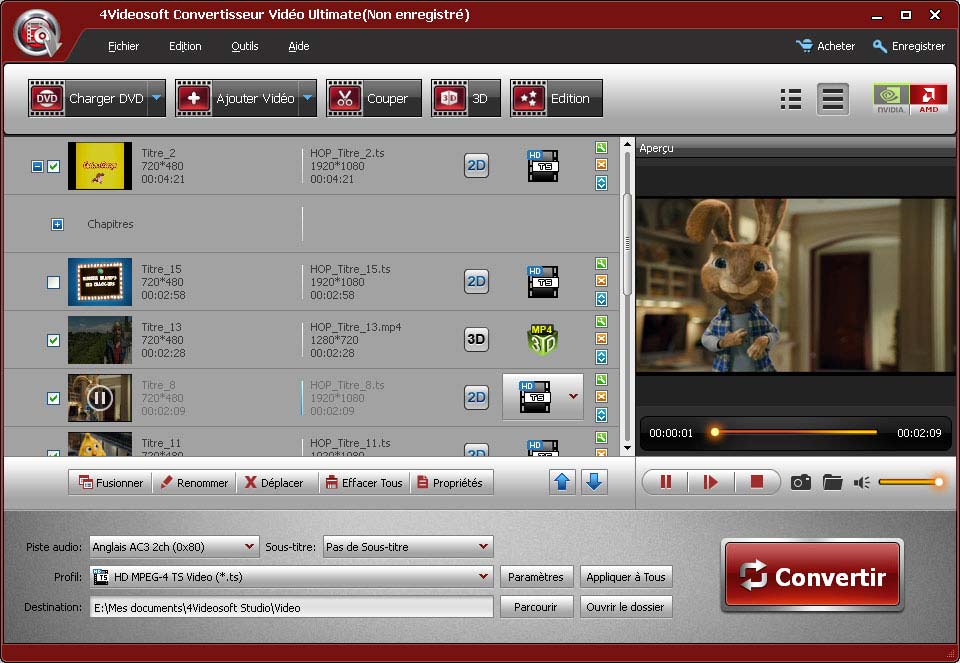Toggle the 2D button for Titre_8
960x663 pixels.
tap(476, 397)
